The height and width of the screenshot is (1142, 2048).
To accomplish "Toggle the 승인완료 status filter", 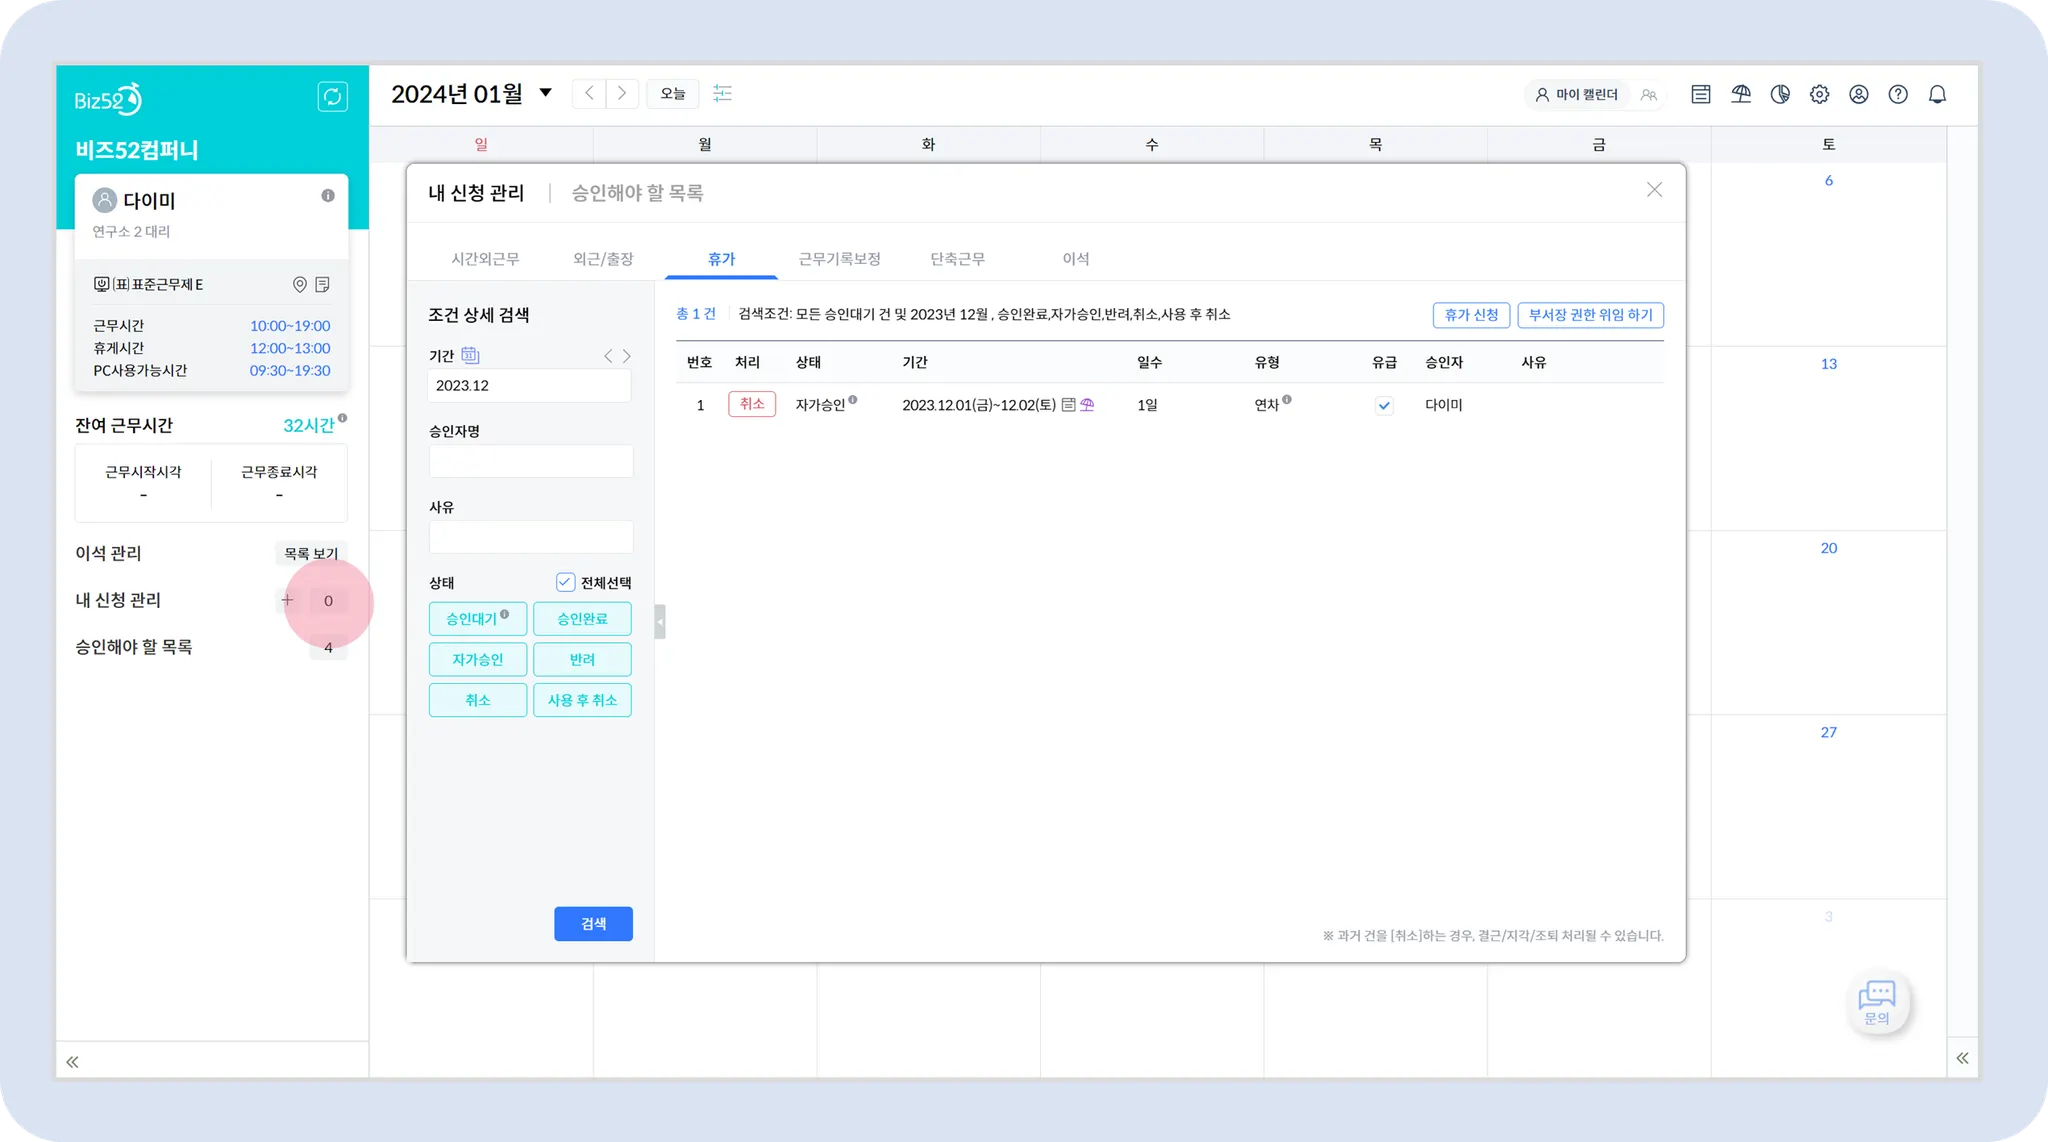I will [582, 619].
